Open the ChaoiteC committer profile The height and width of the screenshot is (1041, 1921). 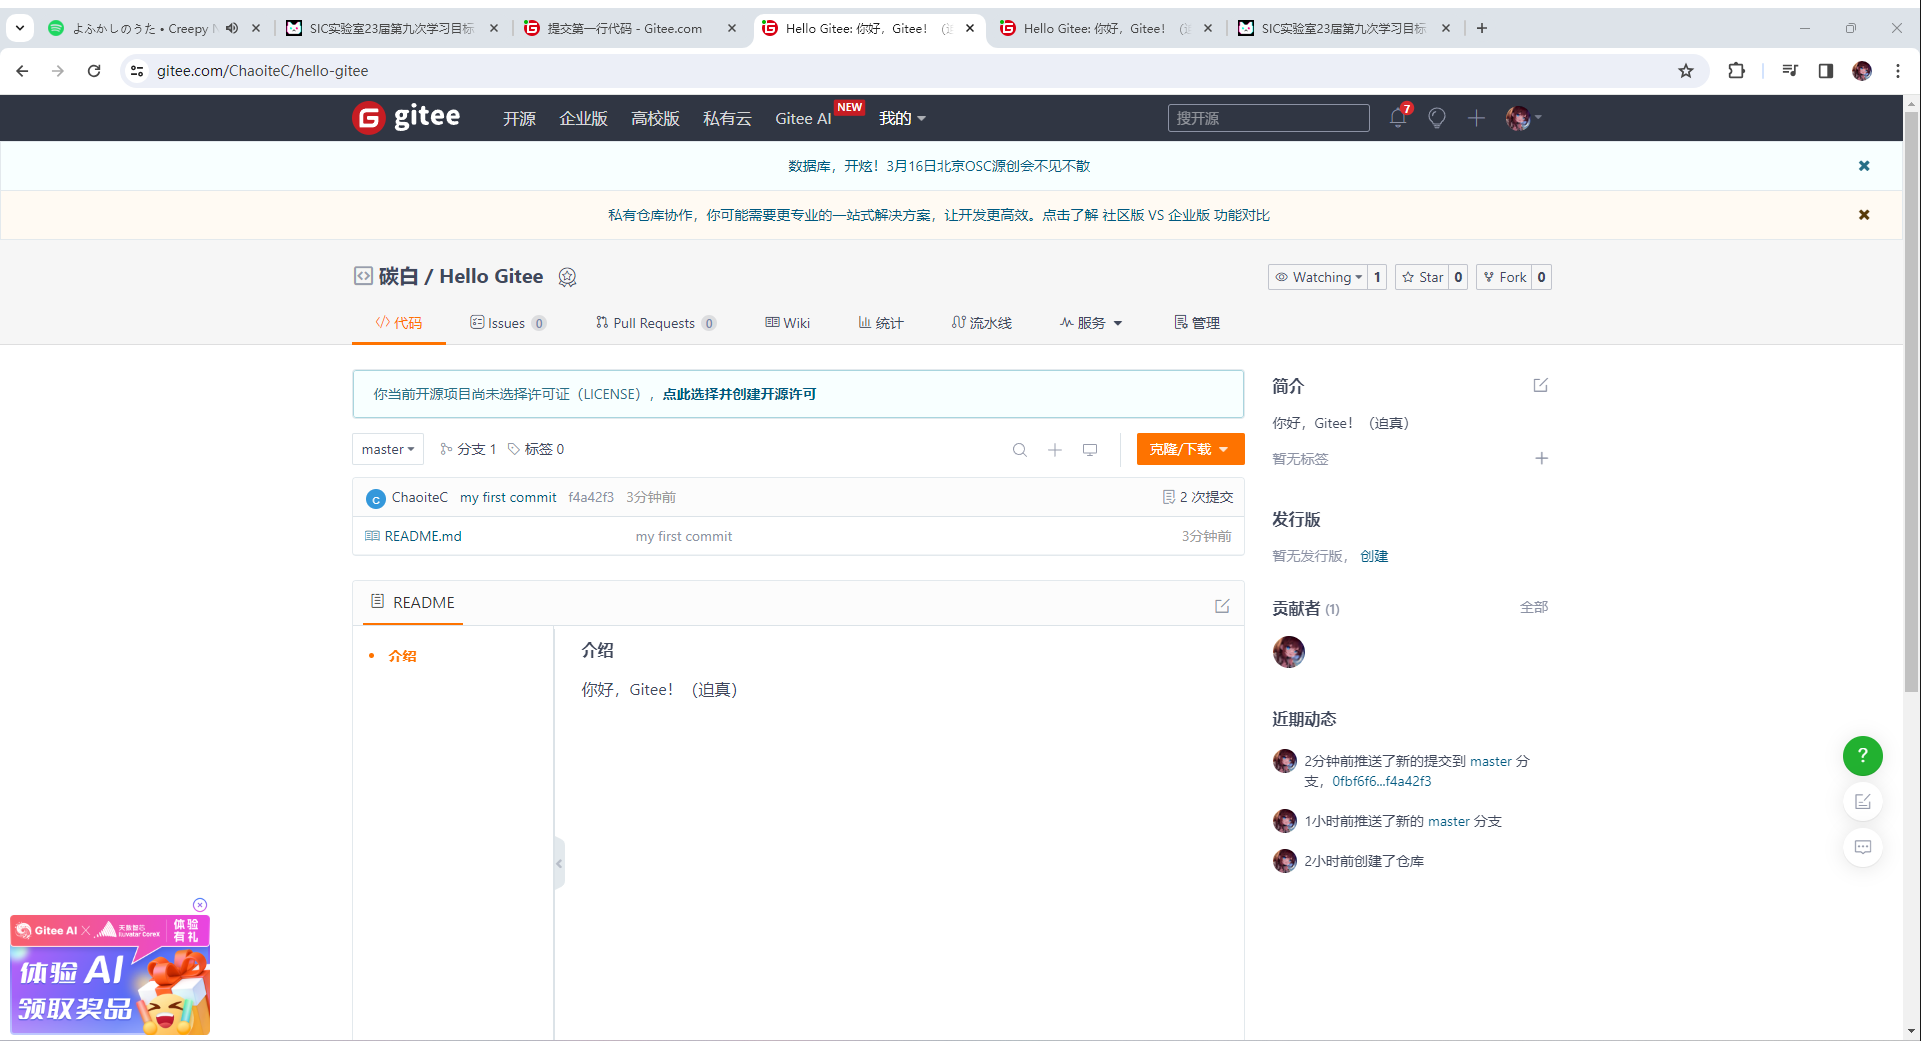pos(420,497)
